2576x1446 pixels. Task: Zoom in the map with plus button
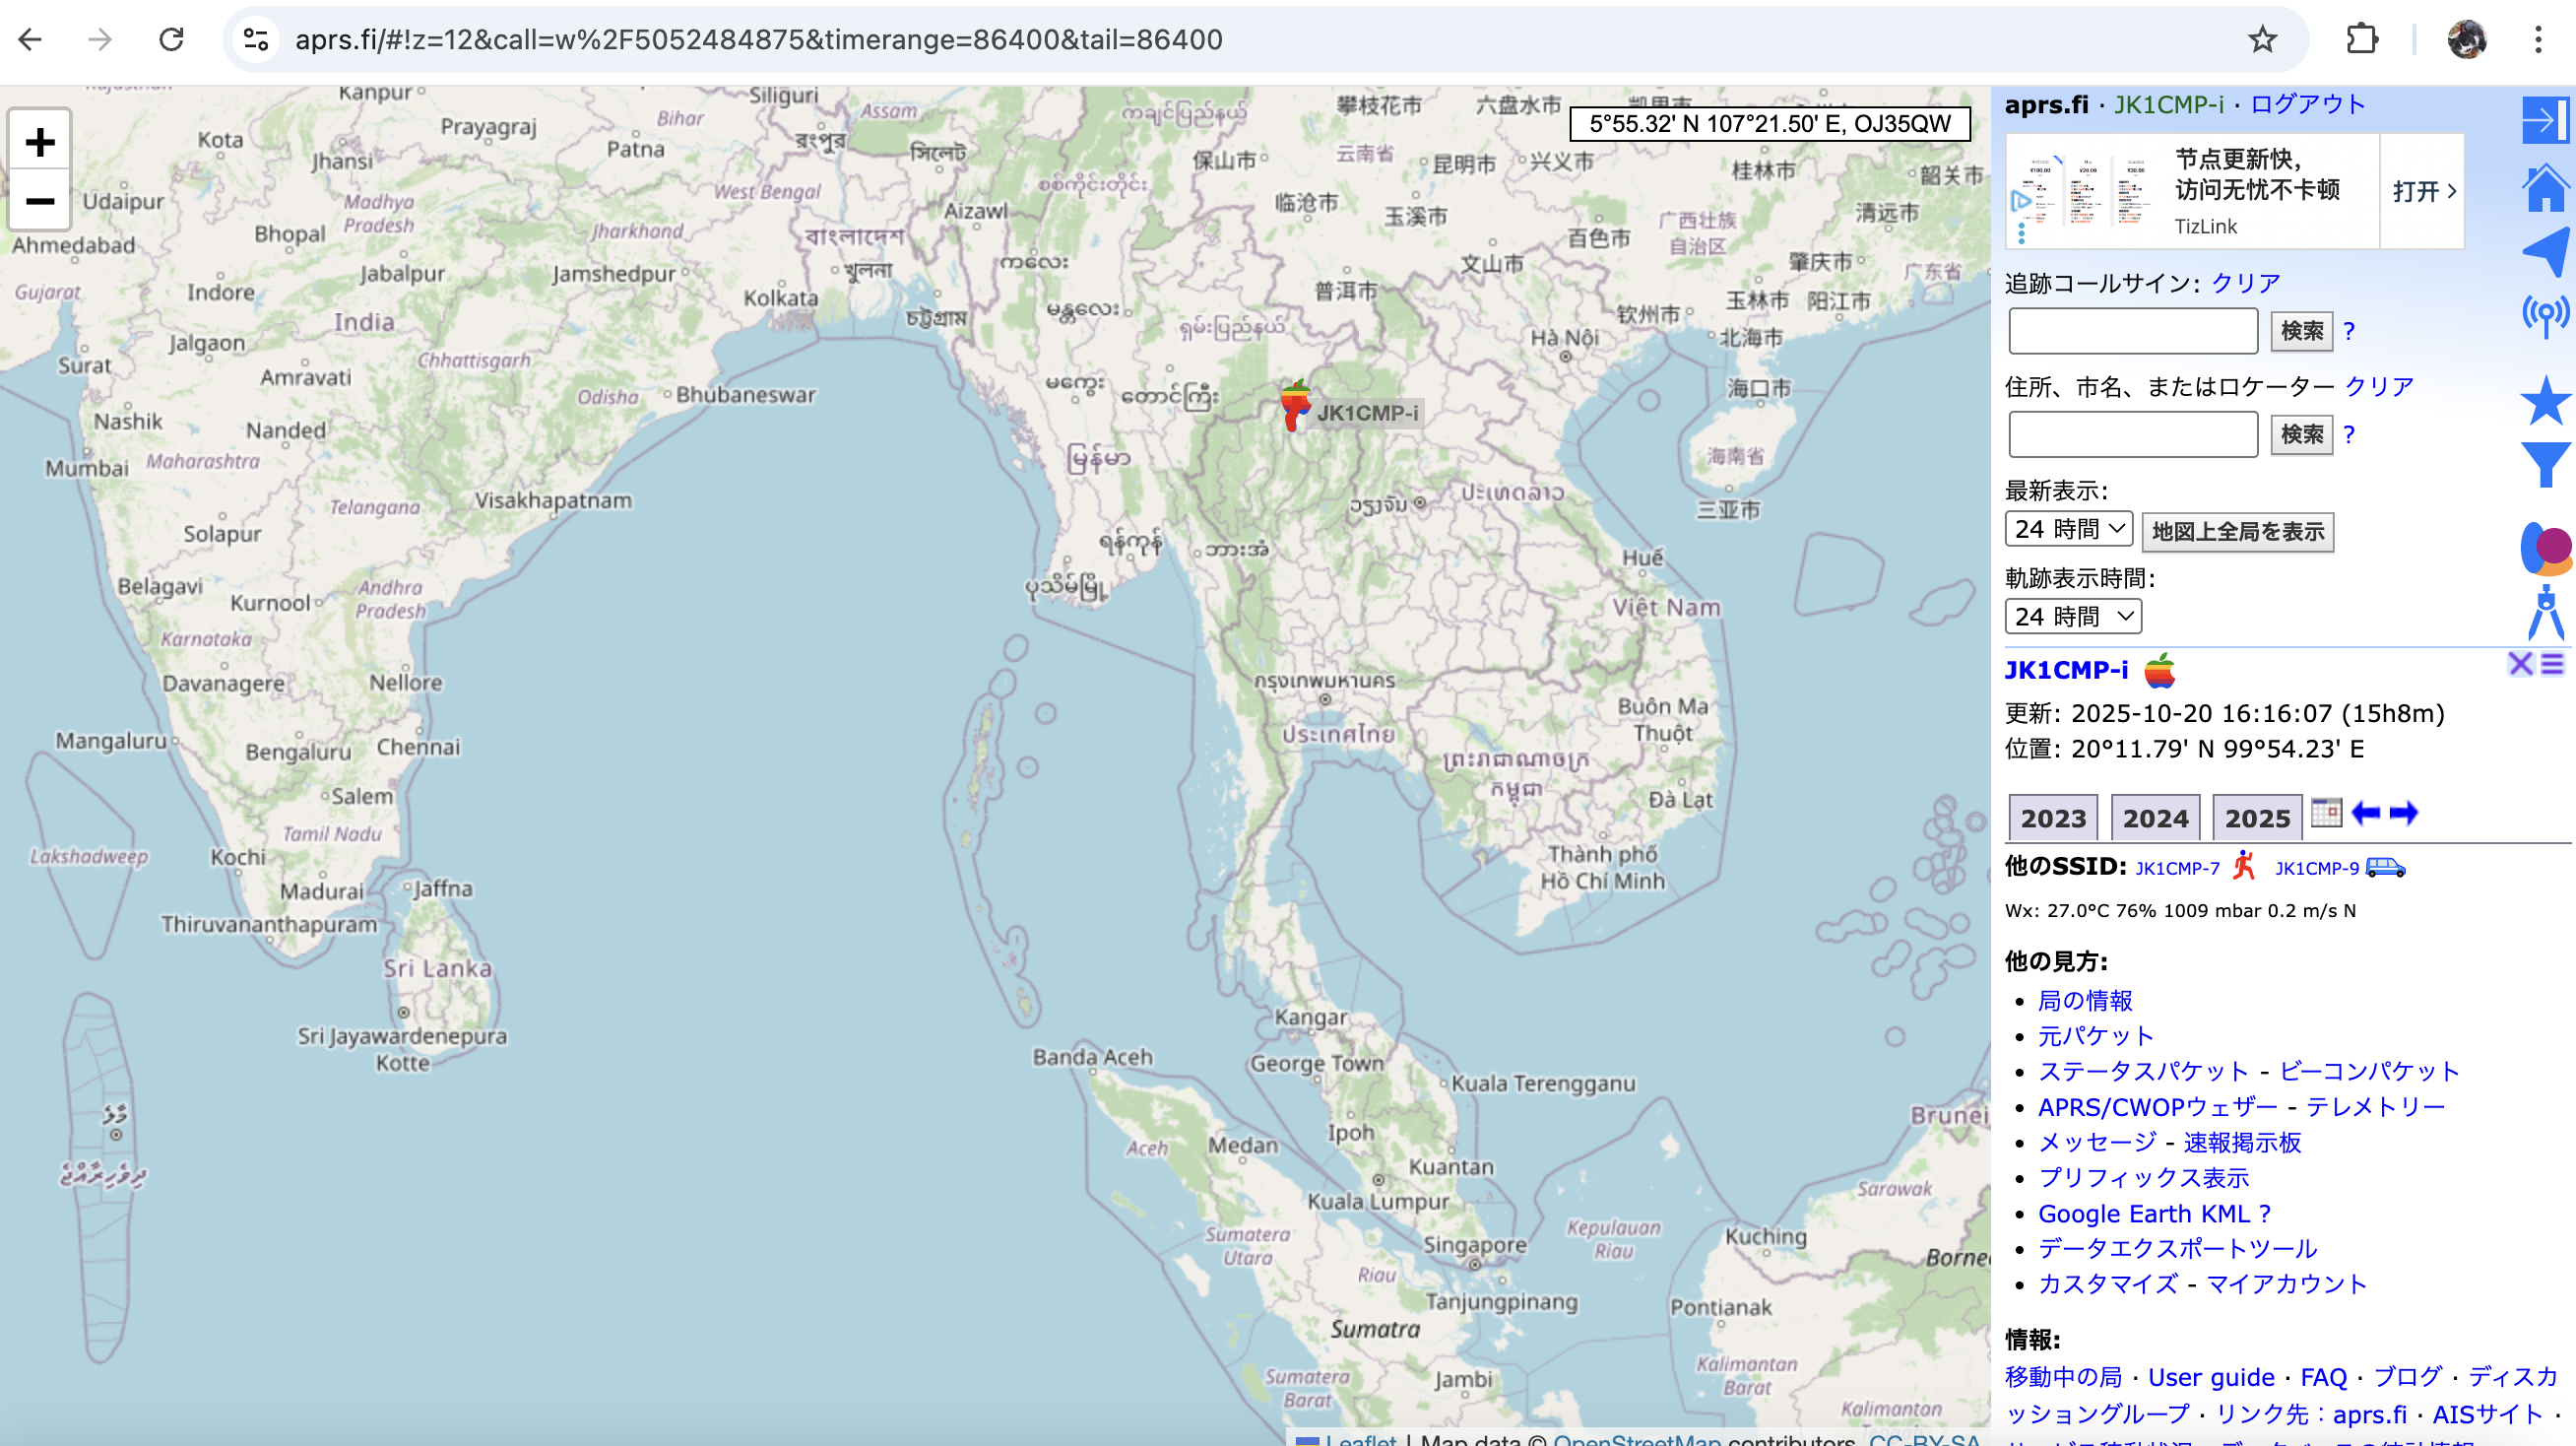[x=40, y=142]
